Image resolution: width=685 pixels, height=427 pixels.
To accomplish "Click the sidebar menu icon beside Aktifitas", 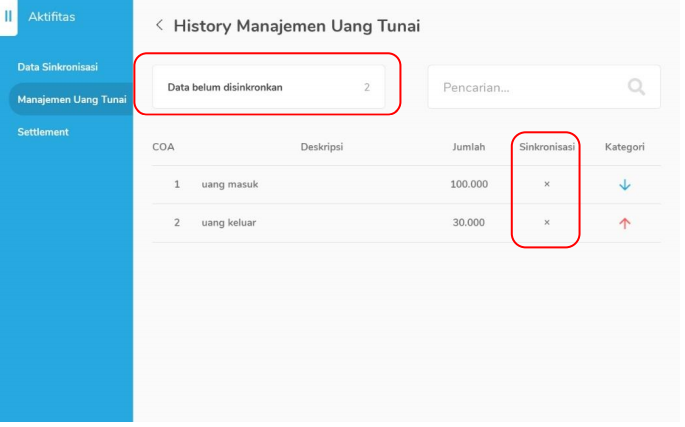I will coord(9,17).
